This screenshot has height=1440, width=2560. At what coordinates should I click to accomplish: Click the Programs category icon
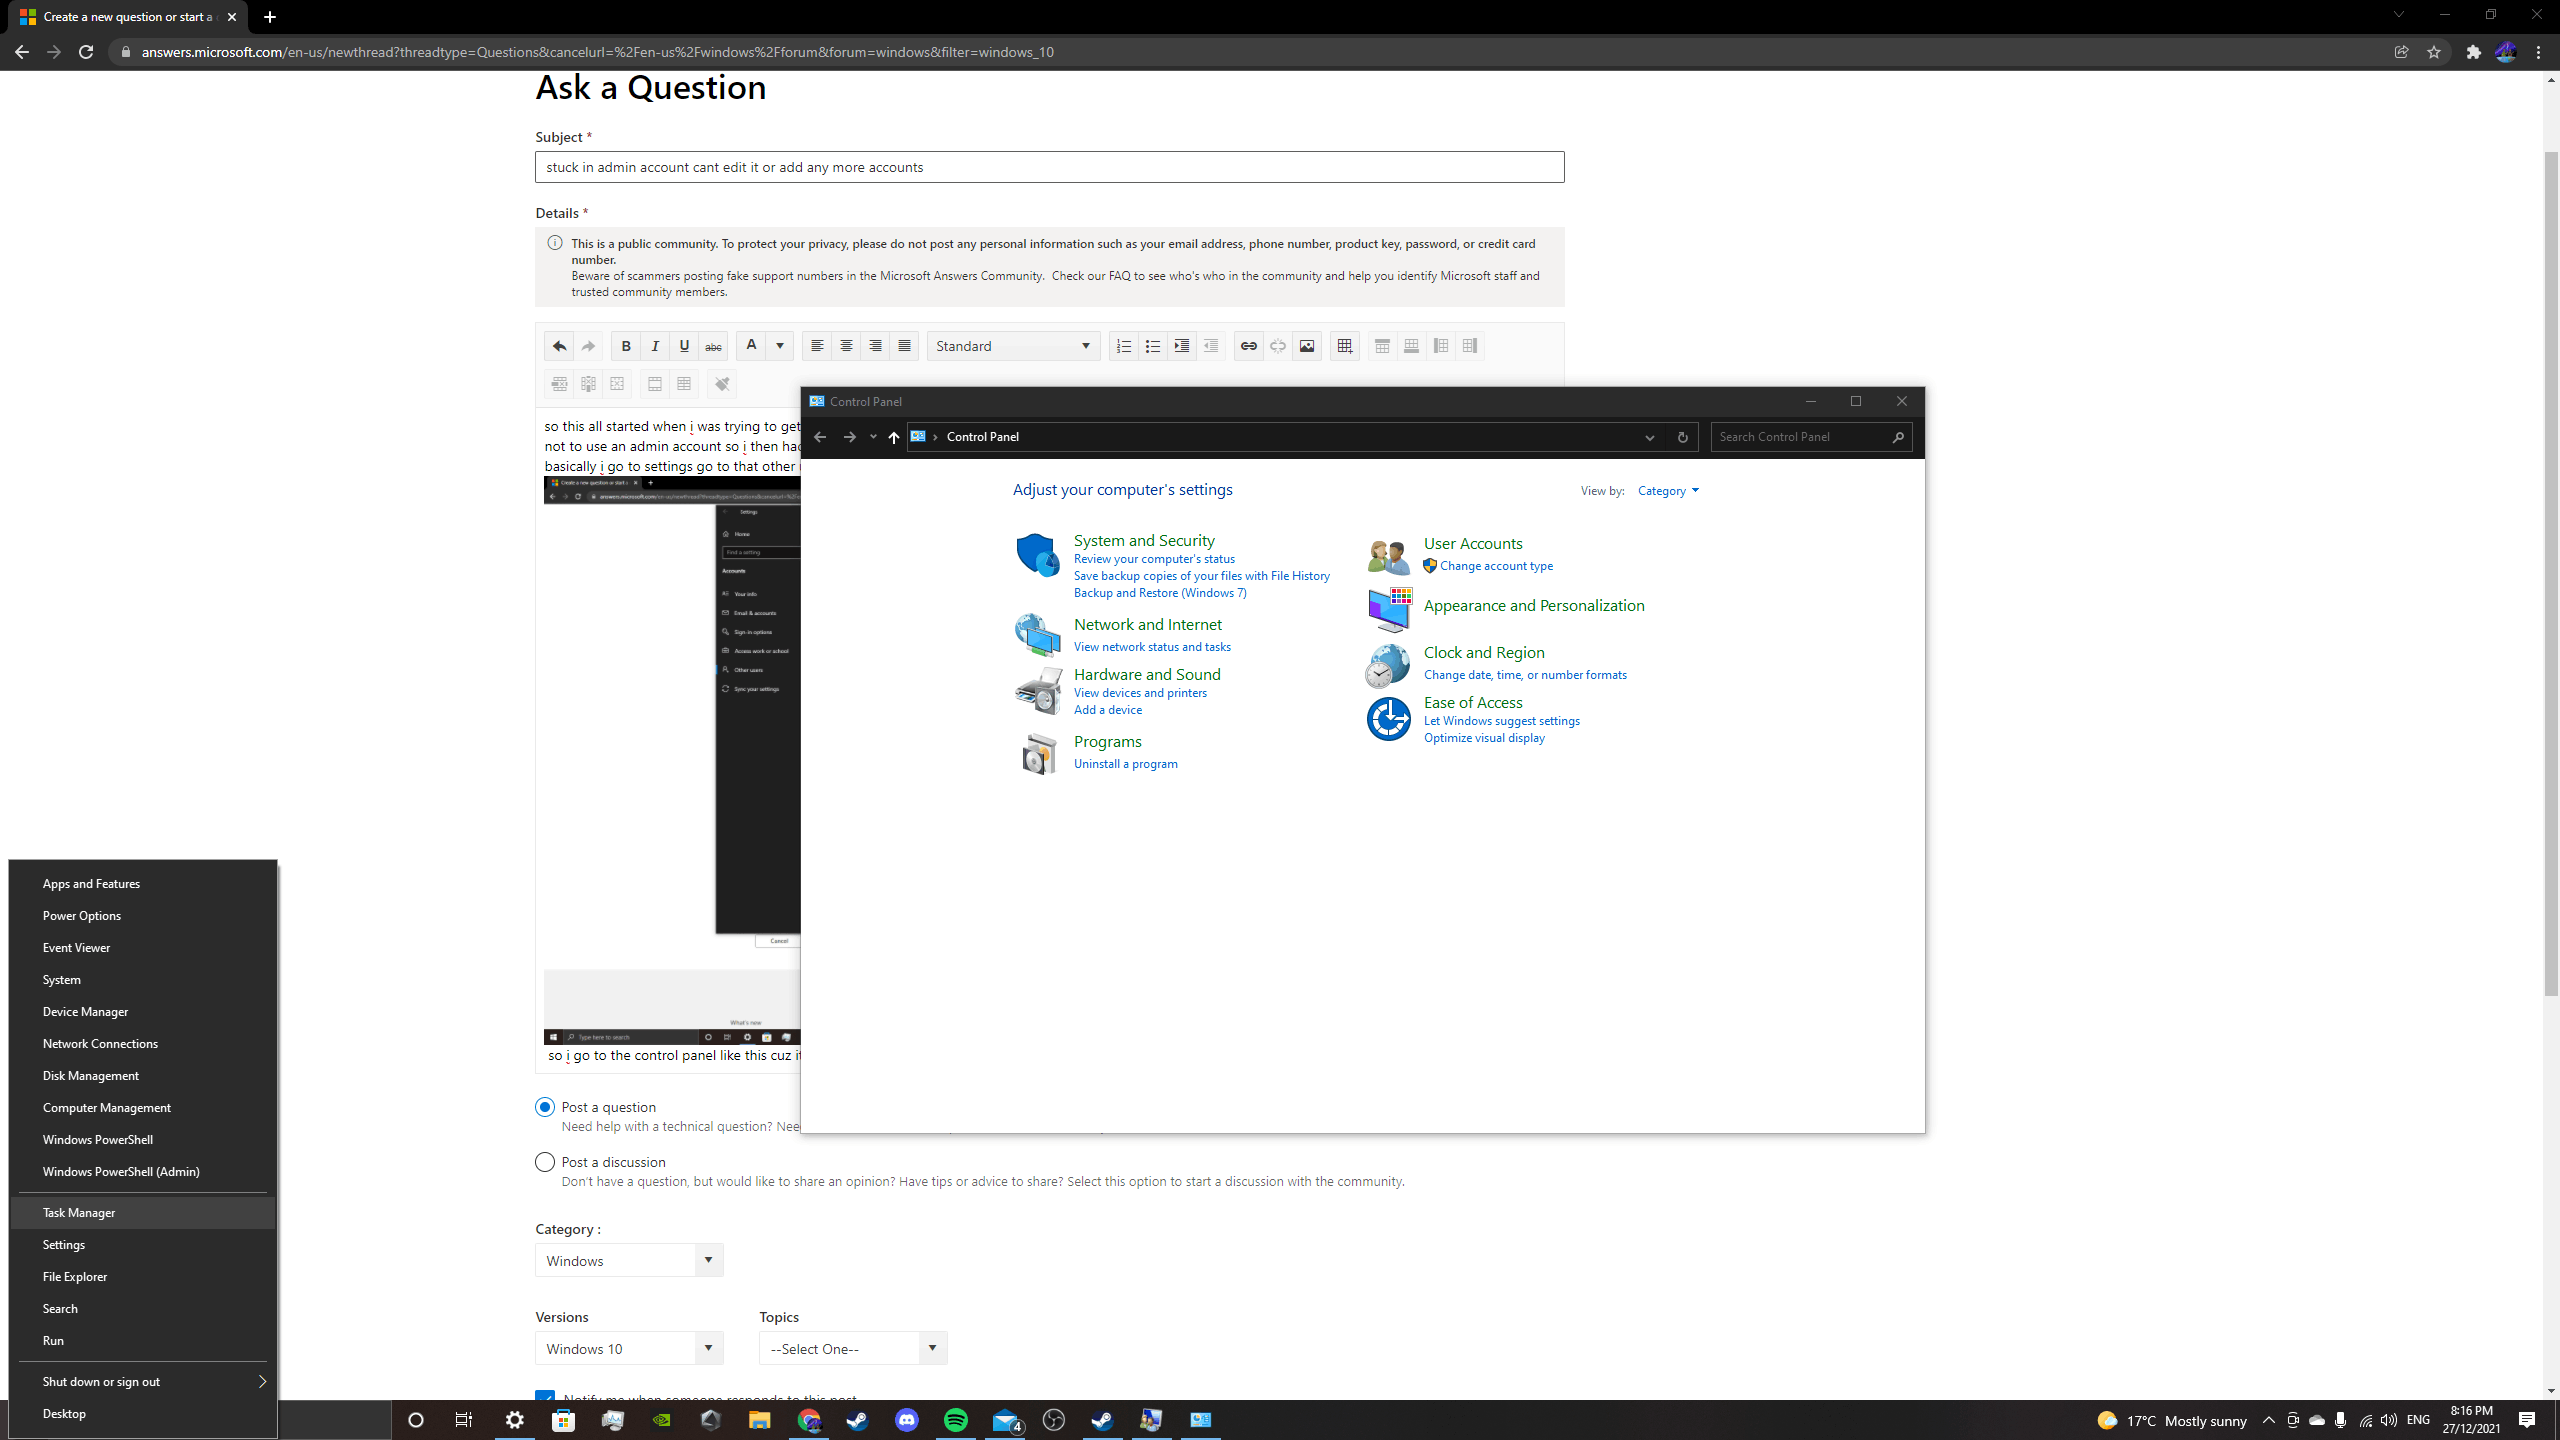pyautogui.click(x=1038, y=753)
